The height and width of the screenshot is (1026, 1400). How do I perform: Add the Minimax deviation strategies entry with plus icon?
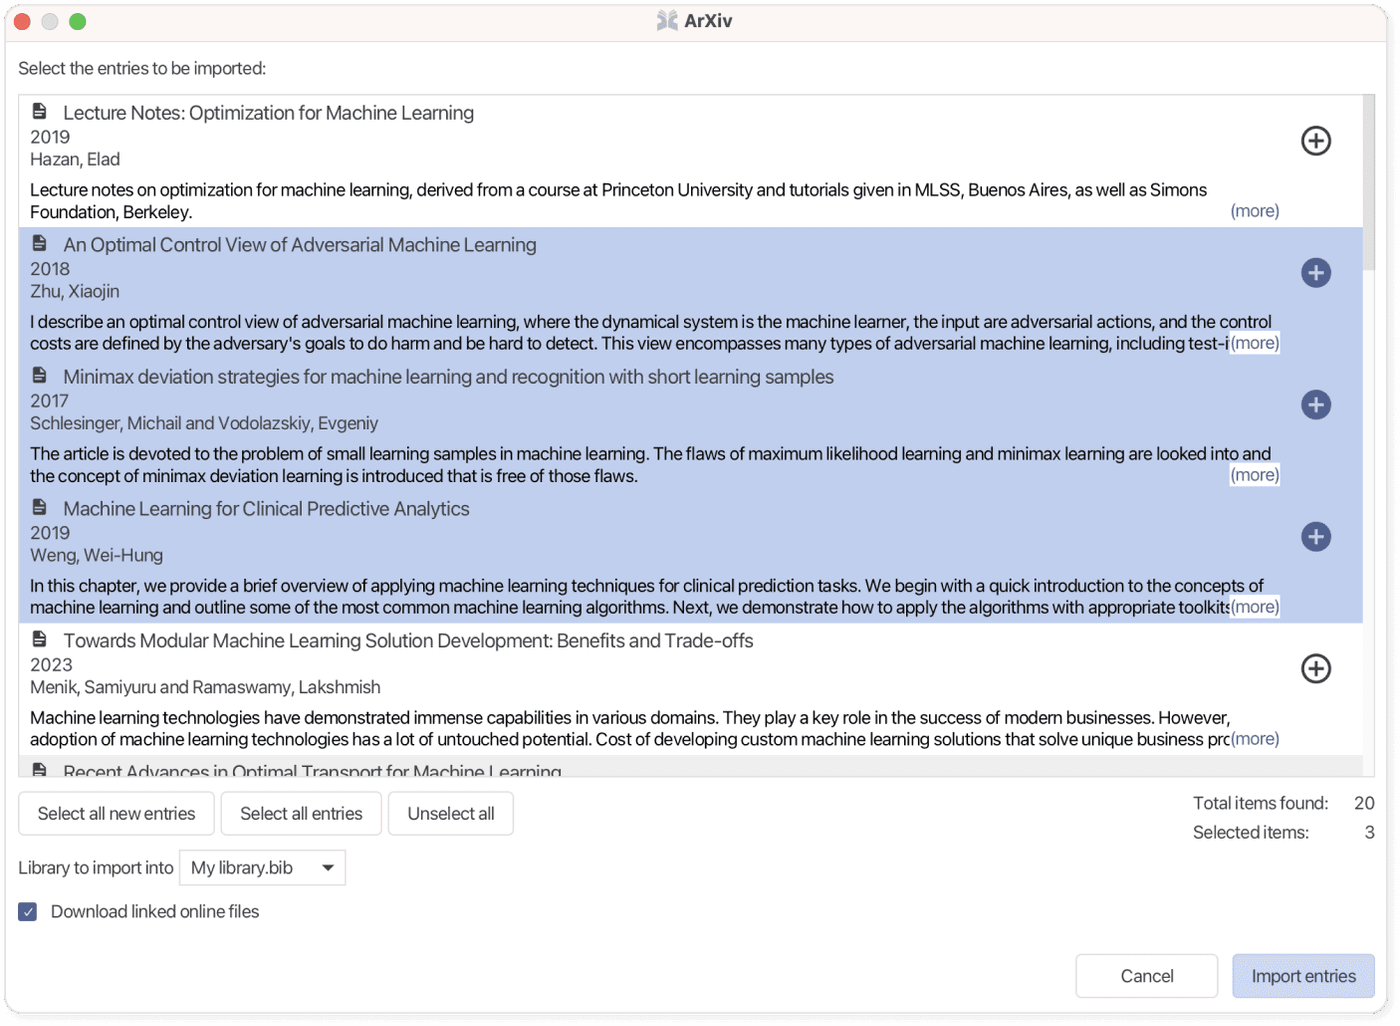1316,405
